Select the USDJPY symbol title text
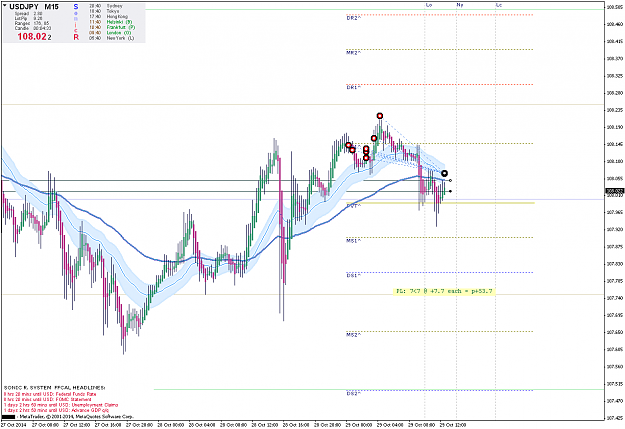 click(x=24, y=7)
